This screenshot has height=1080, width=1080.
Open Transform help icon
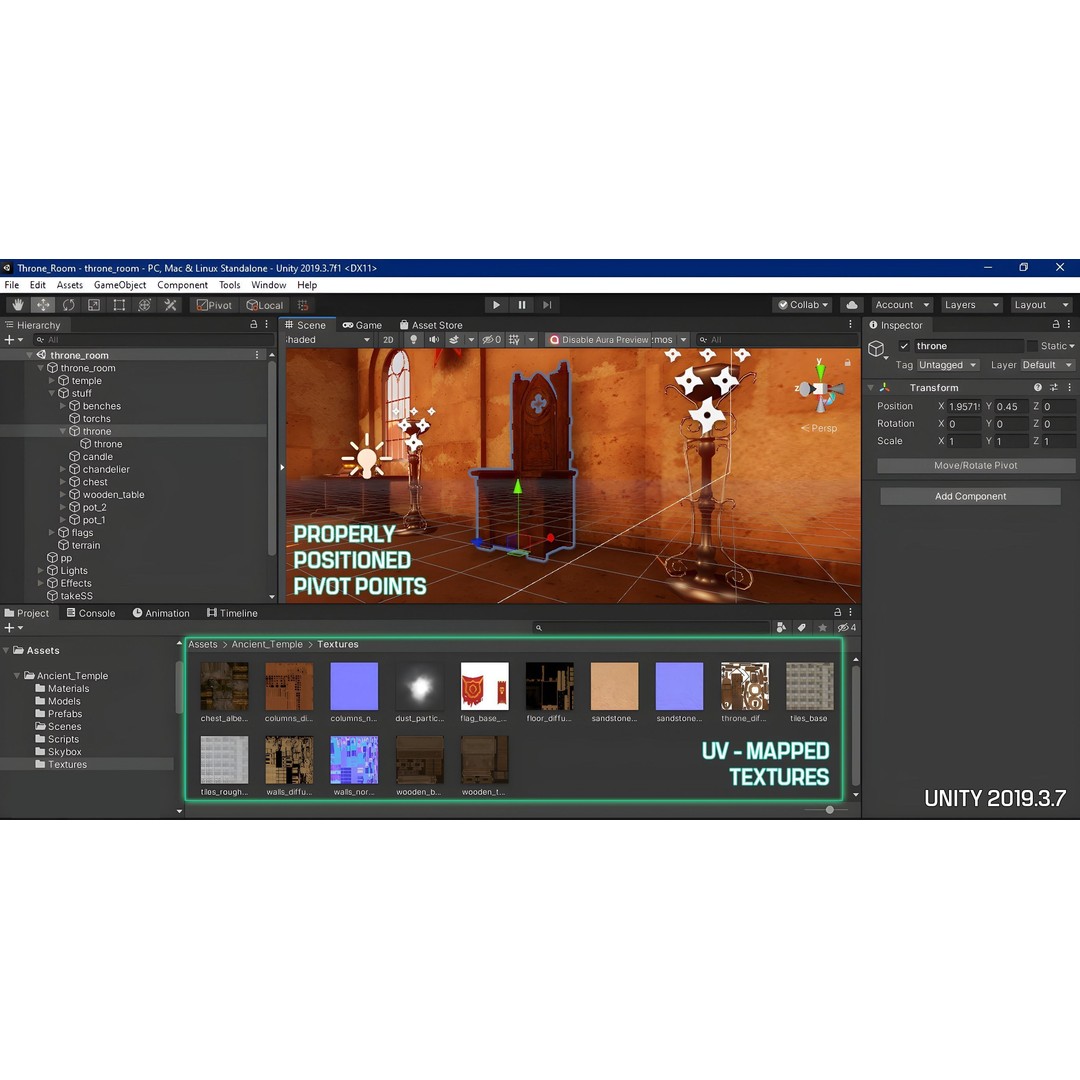(x=1037, y=388)
